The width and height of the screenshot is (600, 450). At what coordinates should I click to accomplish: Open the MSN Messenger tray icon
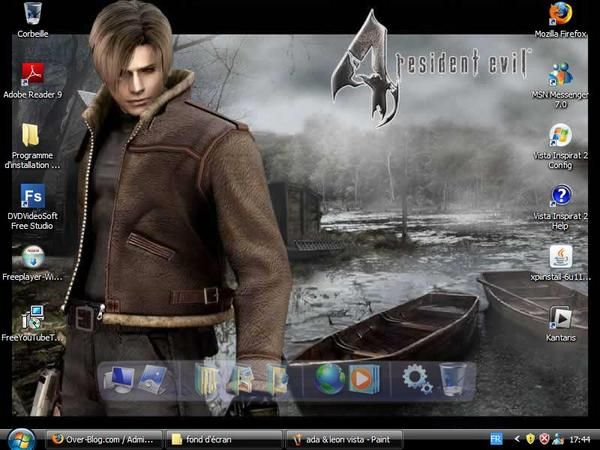(558, 439)
